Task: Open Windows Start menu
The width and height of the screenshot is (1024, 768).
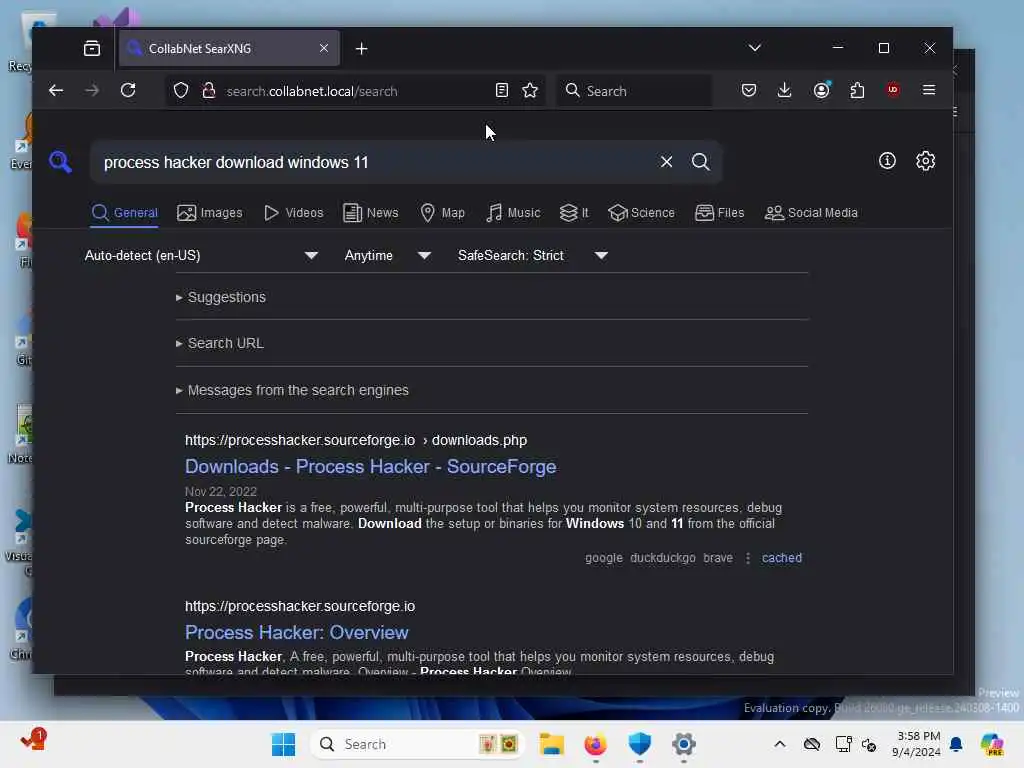Action: tap(283, 744)
